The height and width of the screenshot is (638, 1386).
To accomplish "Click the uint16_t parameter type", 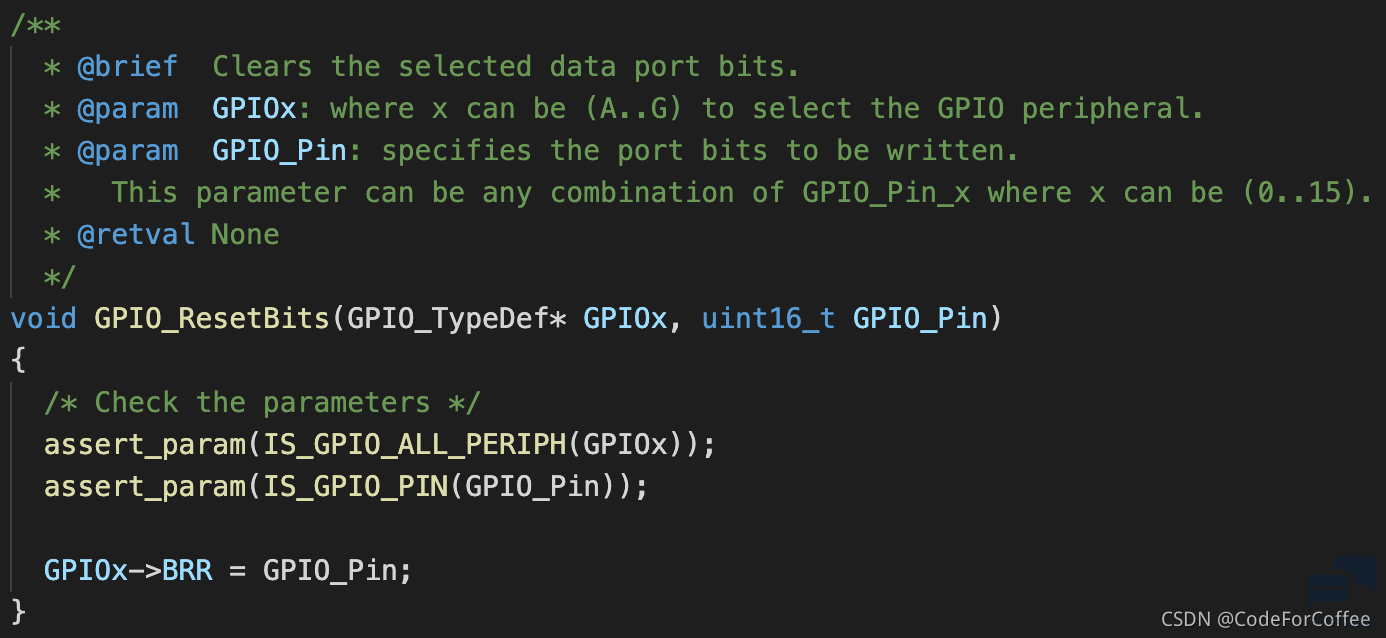I will click(768, 319).
